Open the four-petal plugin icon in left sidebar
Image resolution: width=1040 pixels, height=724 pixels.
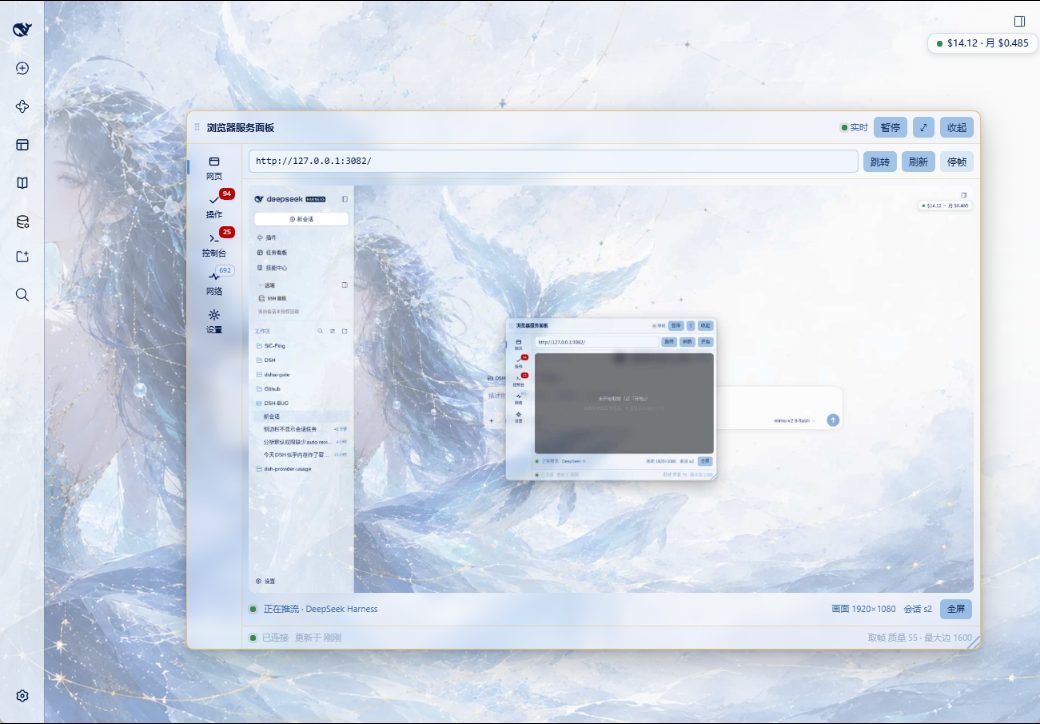pos(22,107)
